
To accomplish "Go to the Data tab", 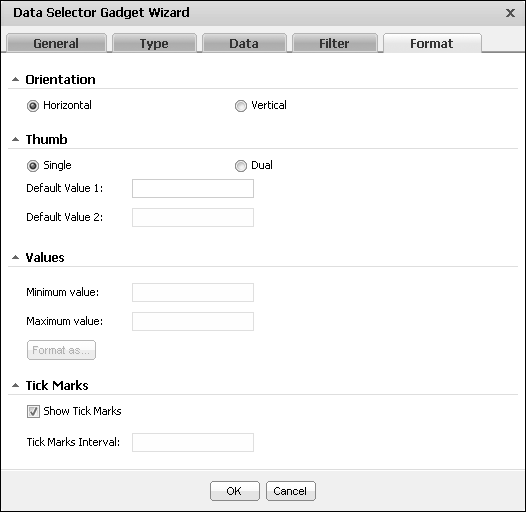I will pos(244,43).
